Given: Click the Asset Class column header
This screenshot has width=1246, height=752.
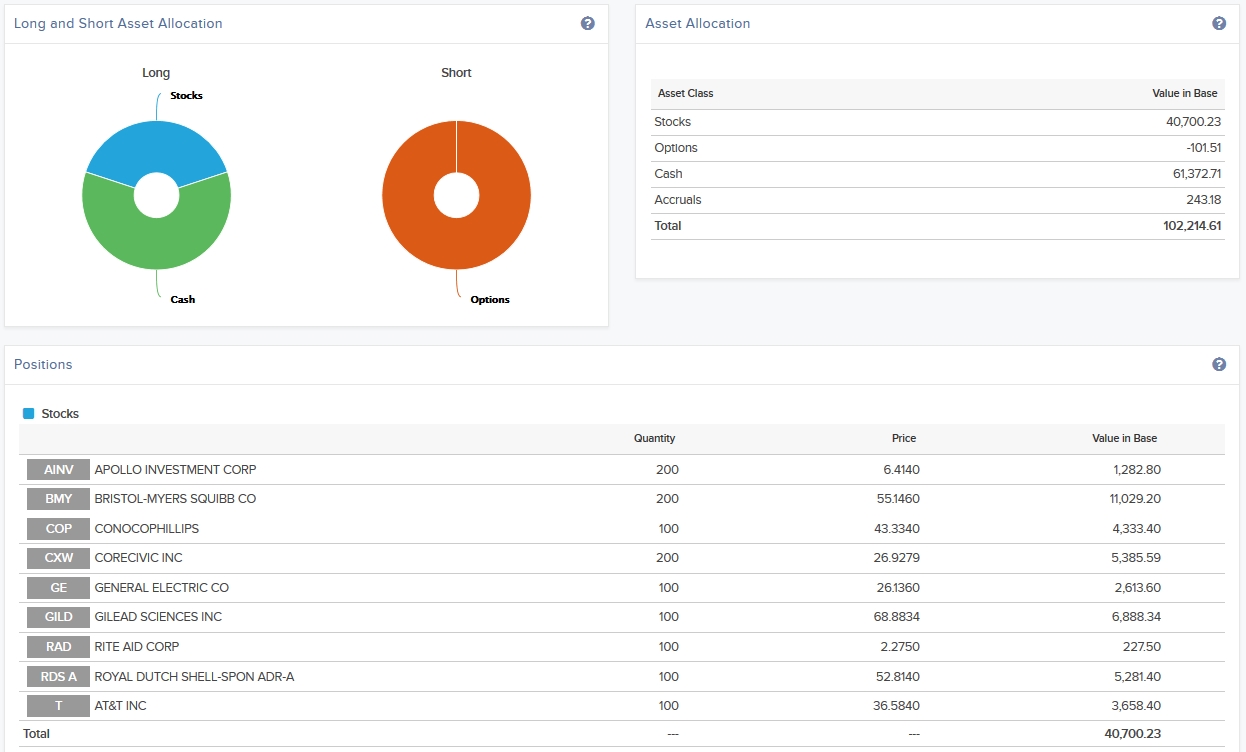Looking at the screenshot, I should click(686, 93).
